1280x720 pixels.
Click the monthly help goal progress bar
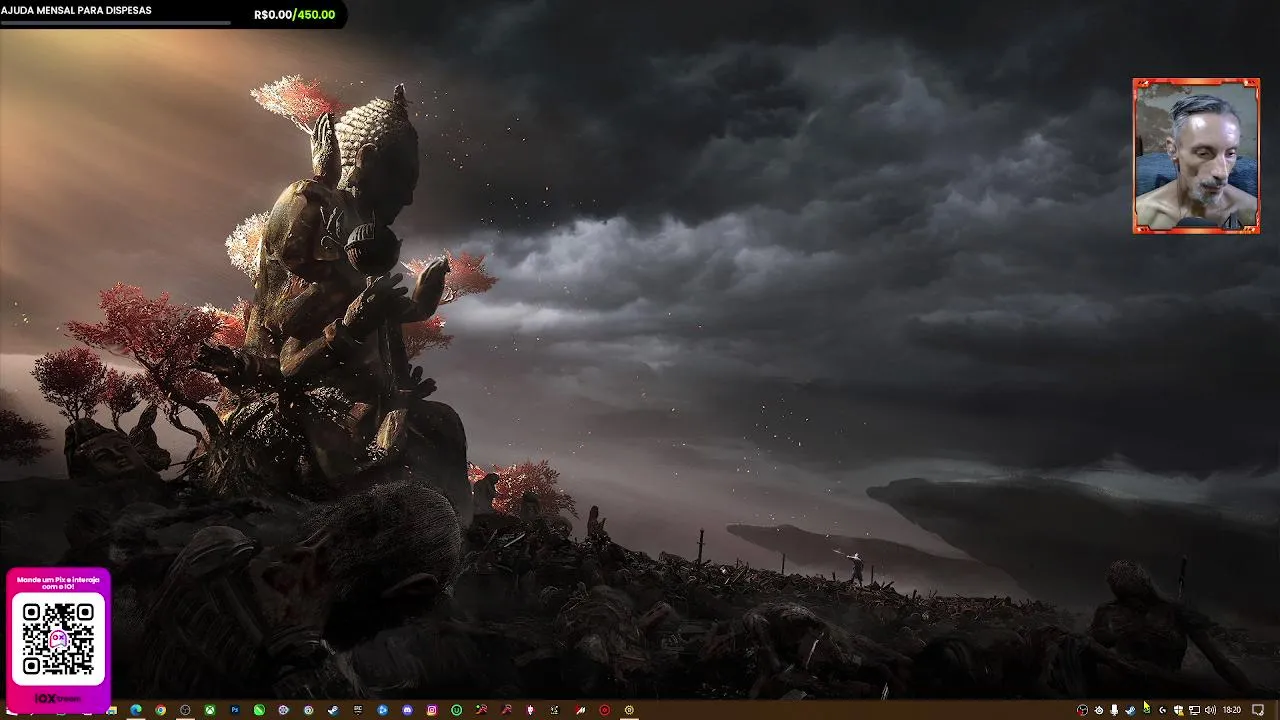(x=115, y=22)
